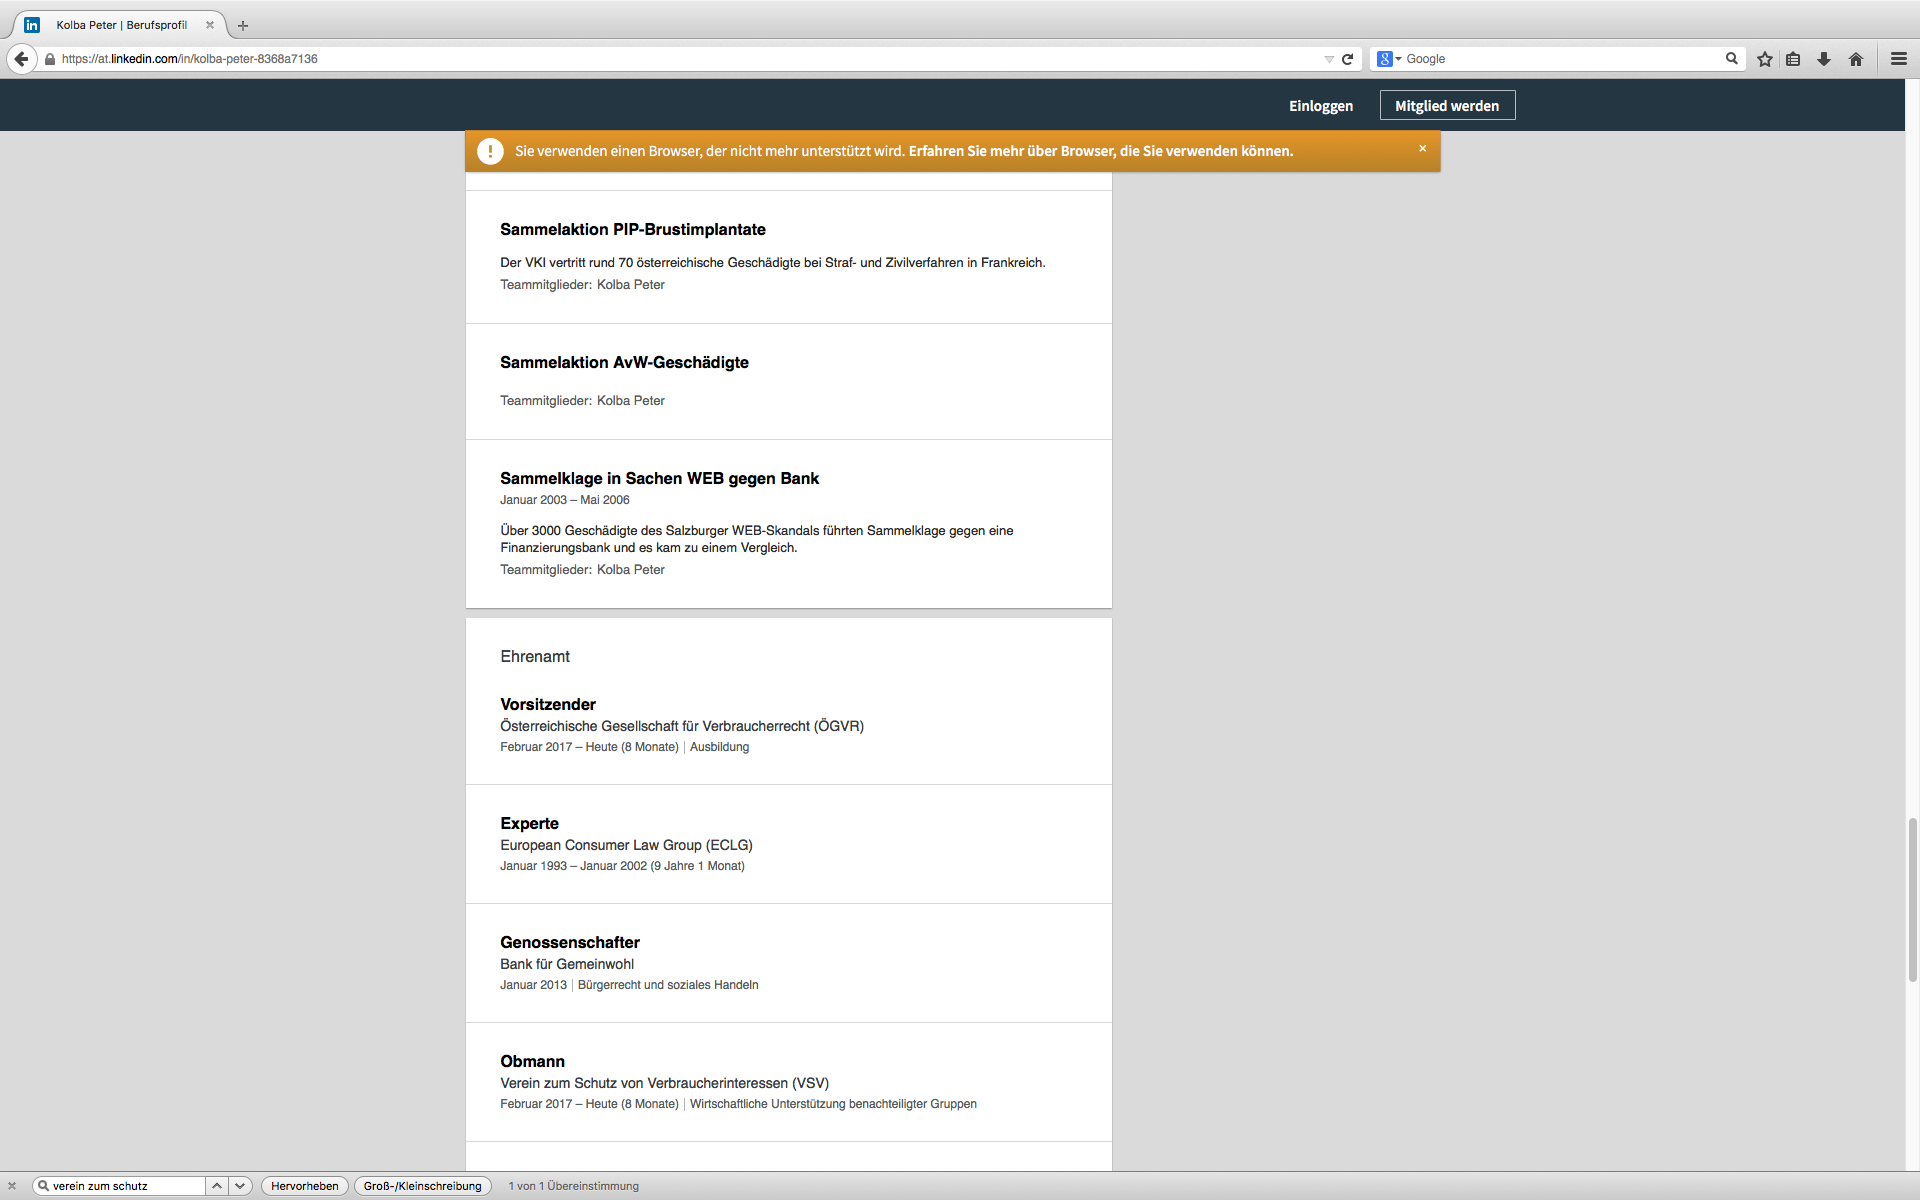
Task: Click the Experte role title
Action: point(529,823)
